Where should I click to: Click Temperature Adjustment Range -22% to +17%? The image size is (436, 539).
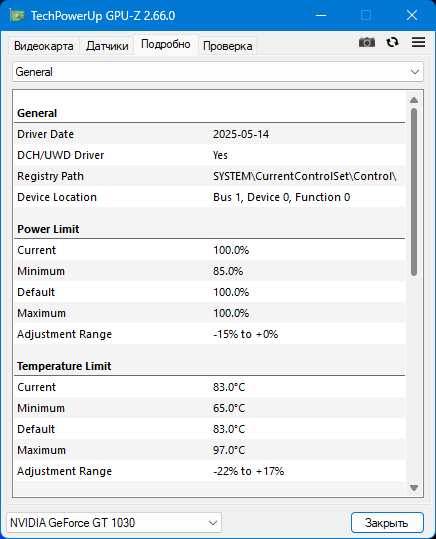click(x=248, y=471)
